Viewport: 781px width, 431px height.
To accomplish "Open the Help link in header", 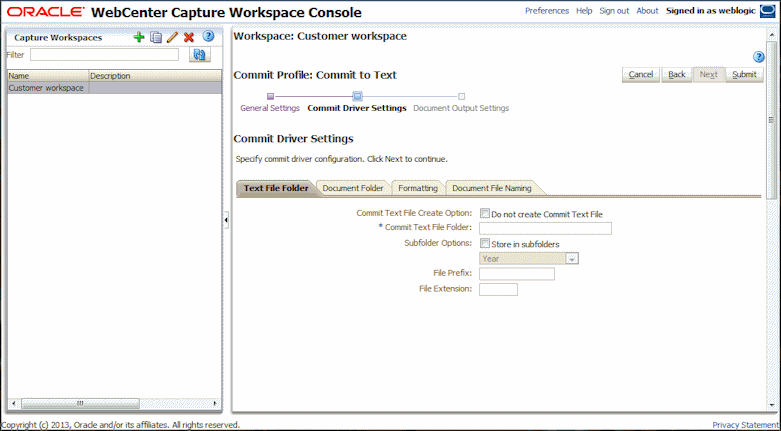I will click(x=584, y=11).
